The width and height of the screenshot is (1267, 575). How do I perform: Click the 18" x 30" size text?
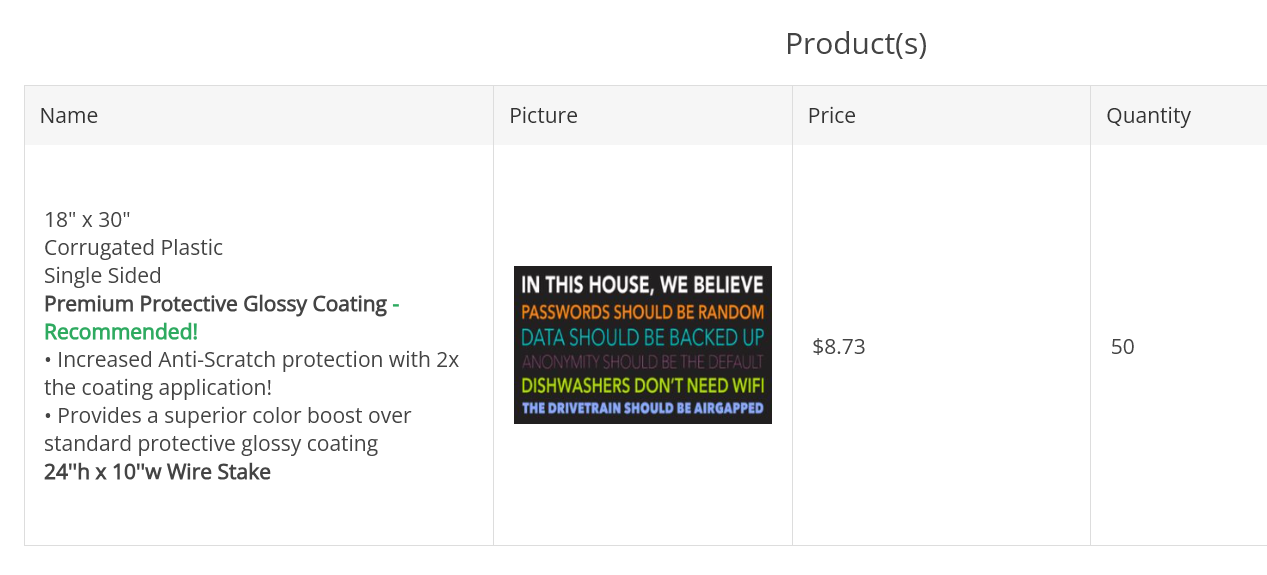point(87,219)
